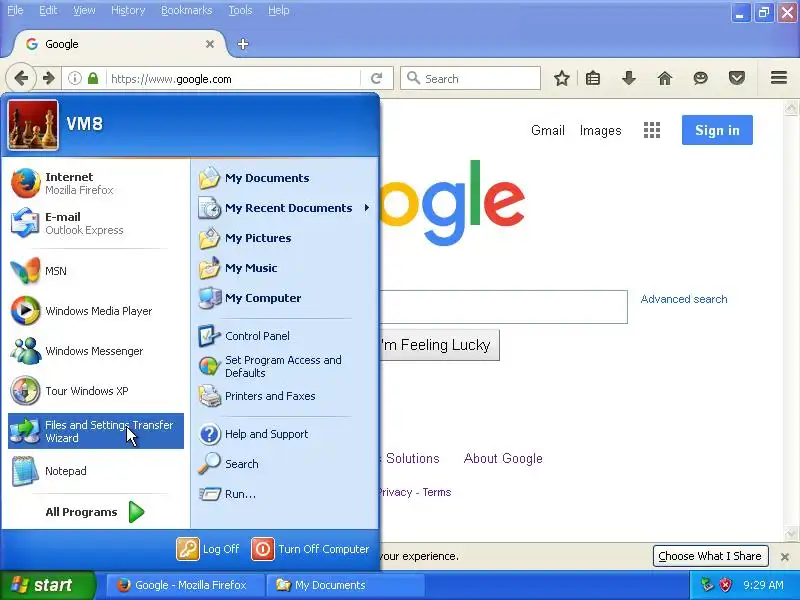Show bookmarks list icon in Firefox toolbar
800x600 pixels.
click(593, 79)
